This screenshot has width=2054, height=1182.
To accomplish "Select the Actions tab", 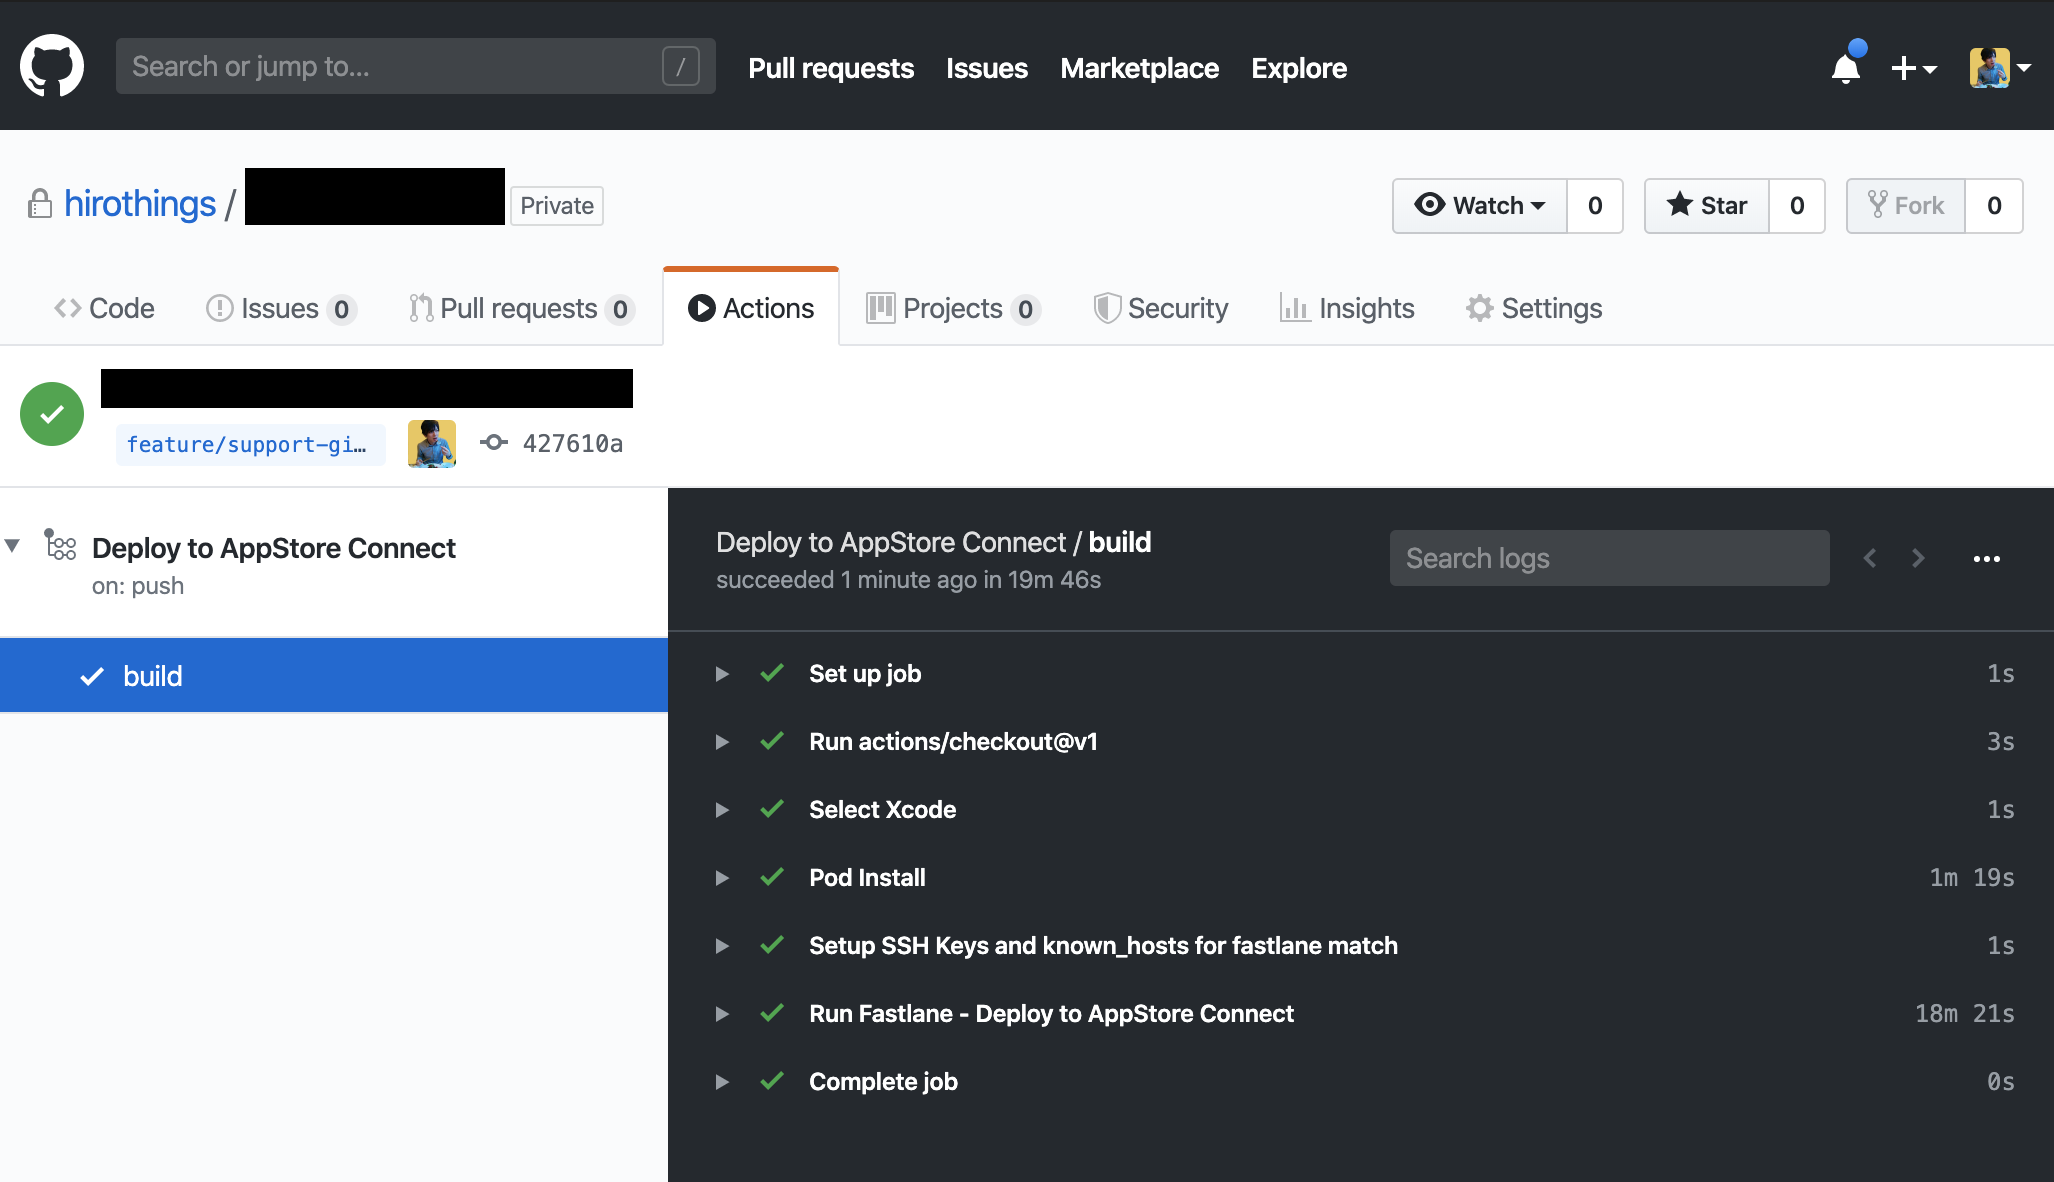I will 751,308.
